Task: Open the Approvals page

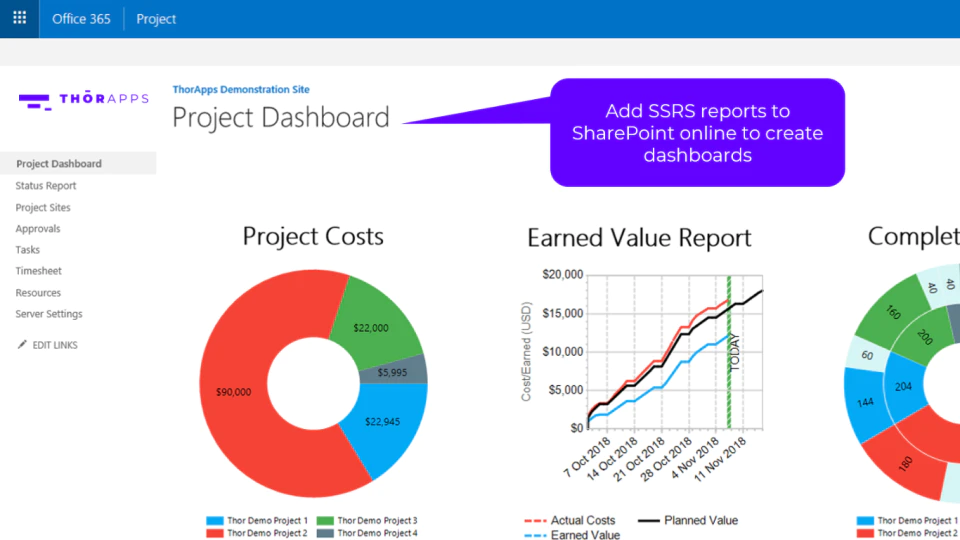Action: (38, 228)
